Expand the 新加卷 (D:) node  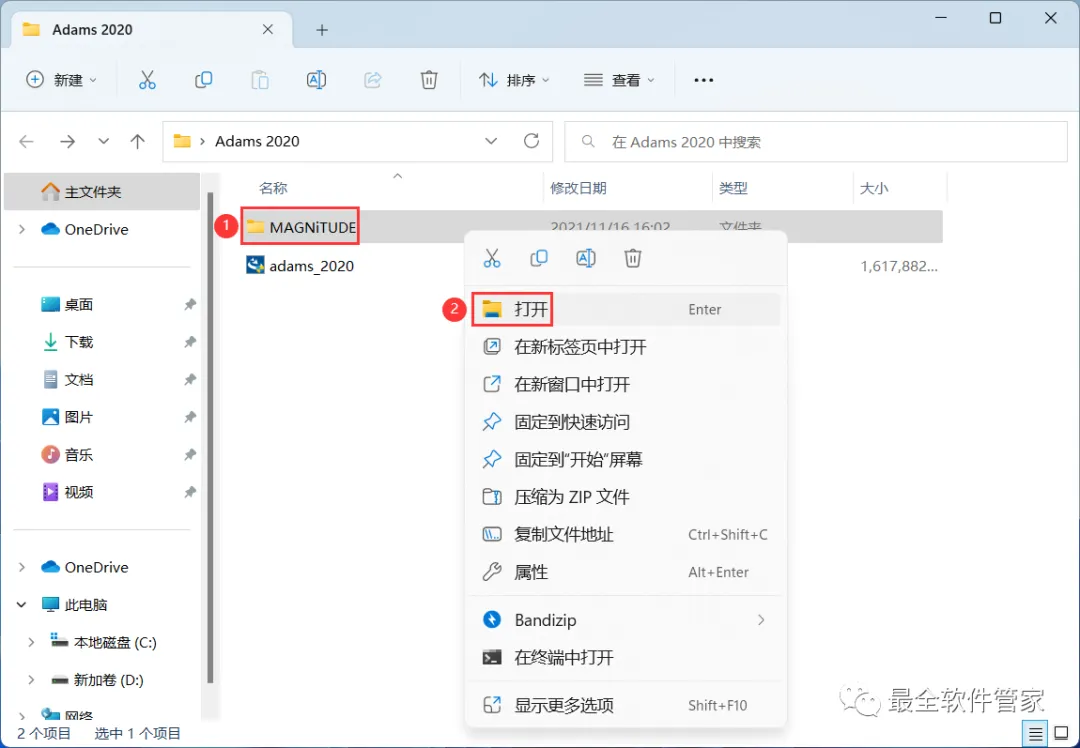tap(31, 680)
